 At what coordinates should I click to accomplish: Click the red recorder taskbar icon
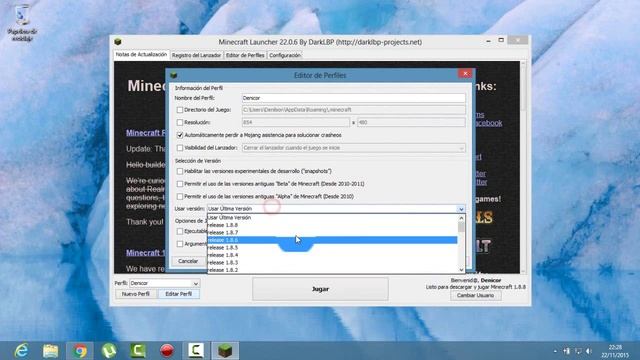pos(167,351)
